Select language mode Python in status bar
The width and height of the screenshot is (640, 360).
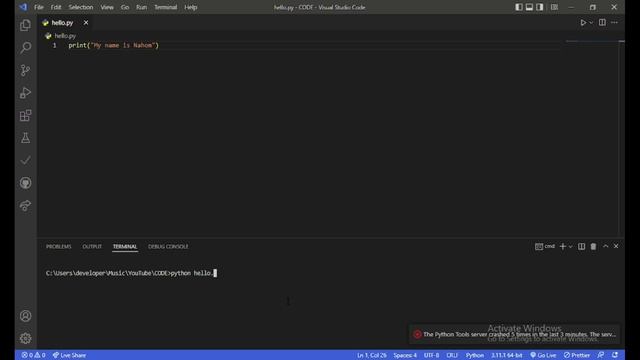coord(475,355)
